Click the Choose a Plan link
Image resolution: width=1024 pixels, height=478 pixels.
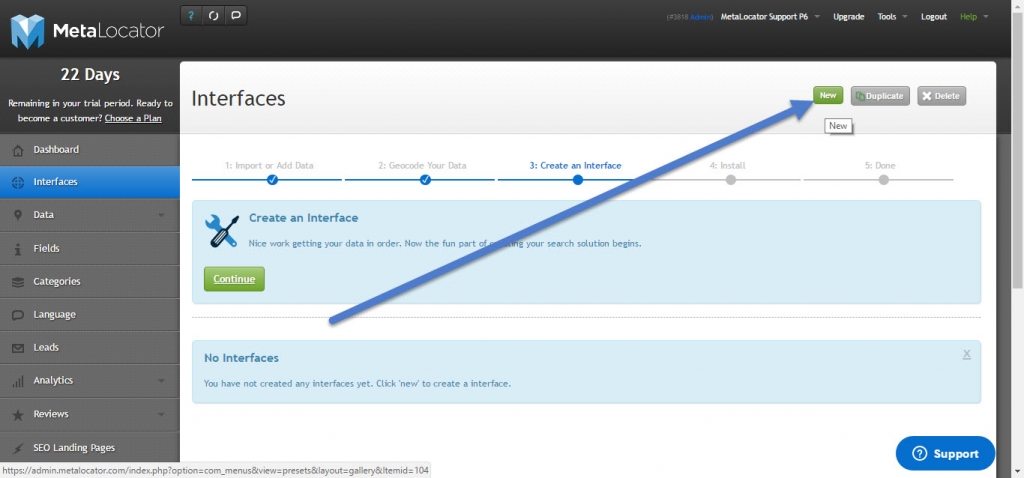133,118
